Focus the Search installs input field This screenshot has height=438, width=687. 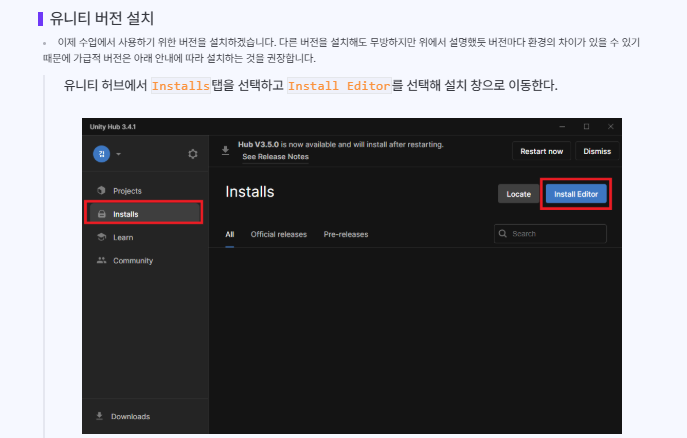(550, 233)
